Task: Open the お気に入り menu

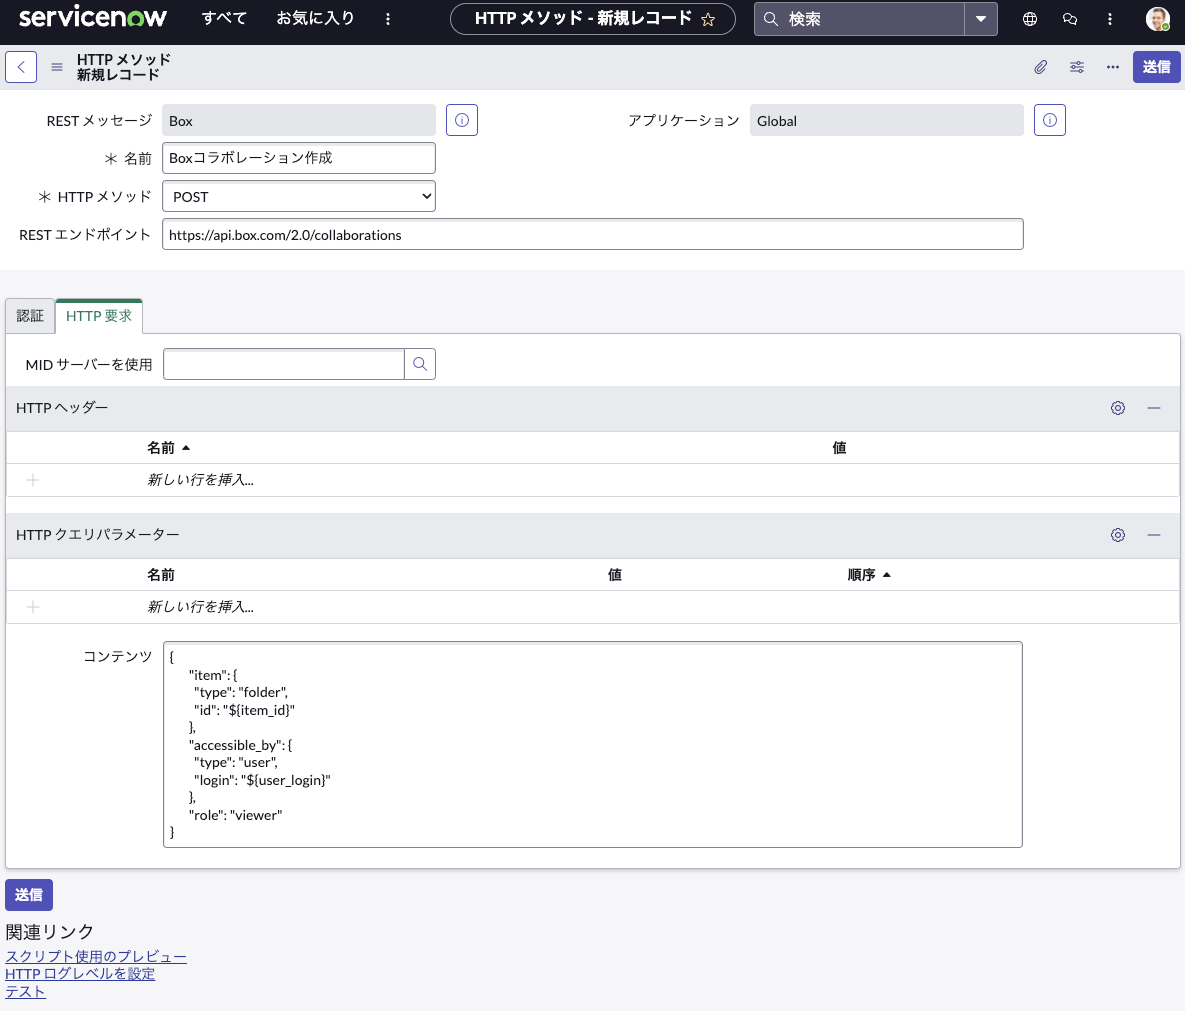Action: coord(315,18)
